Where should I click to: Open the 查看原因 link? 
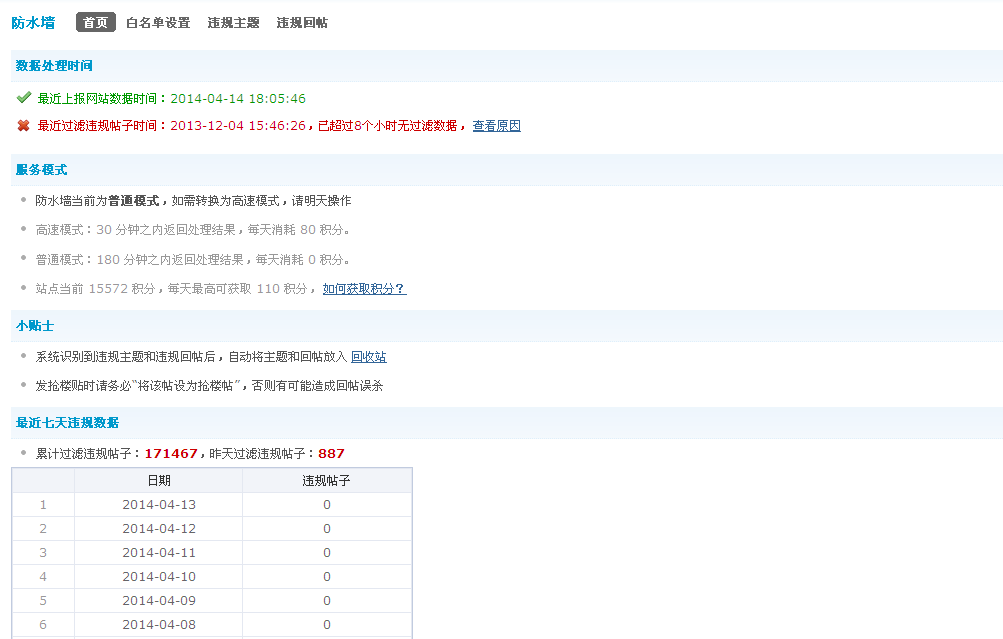pos(496,126)
